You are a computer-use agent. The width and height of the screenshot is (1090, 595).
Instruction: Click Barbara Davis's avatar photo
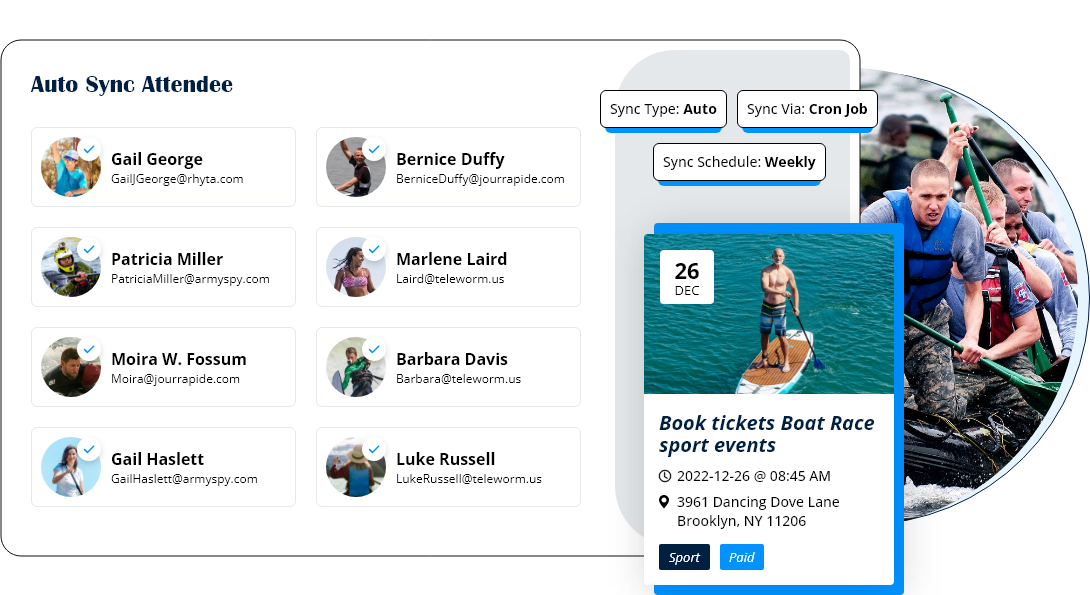point(354,368)
